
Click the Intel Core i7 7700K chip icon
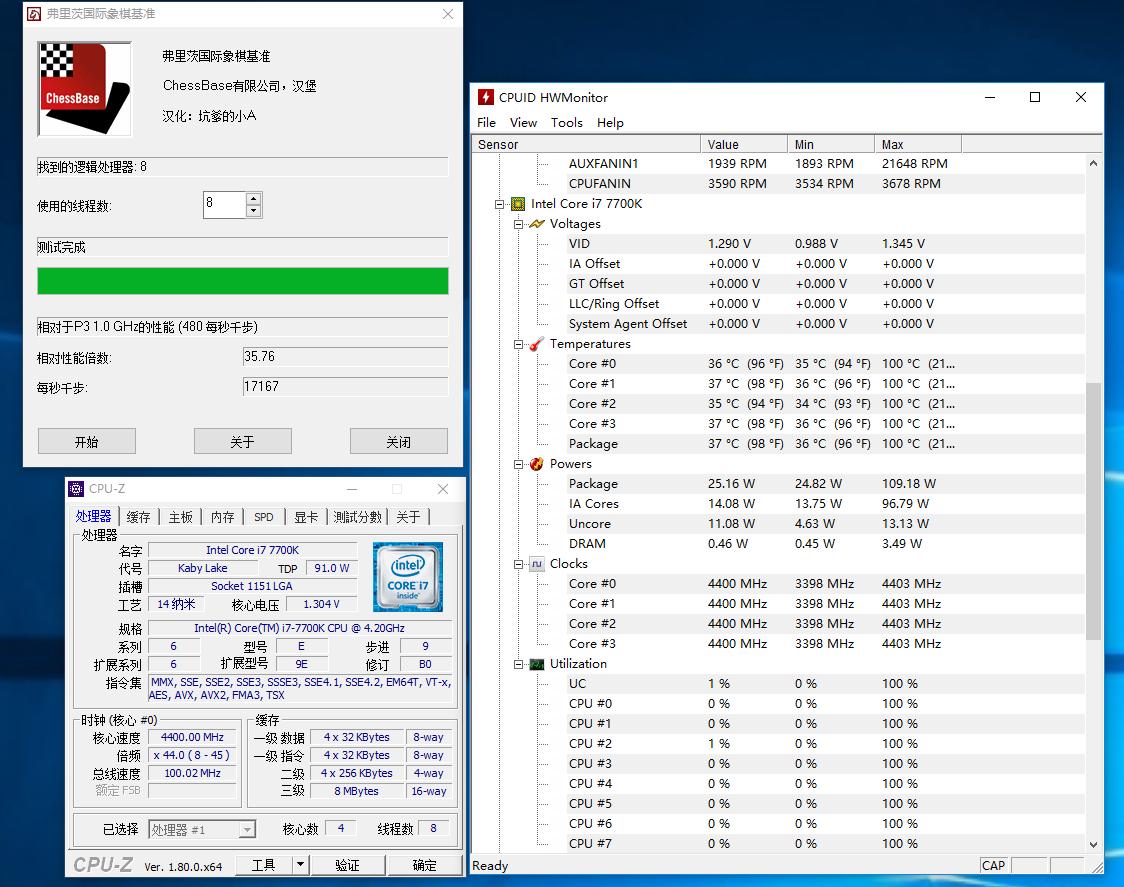518,204
